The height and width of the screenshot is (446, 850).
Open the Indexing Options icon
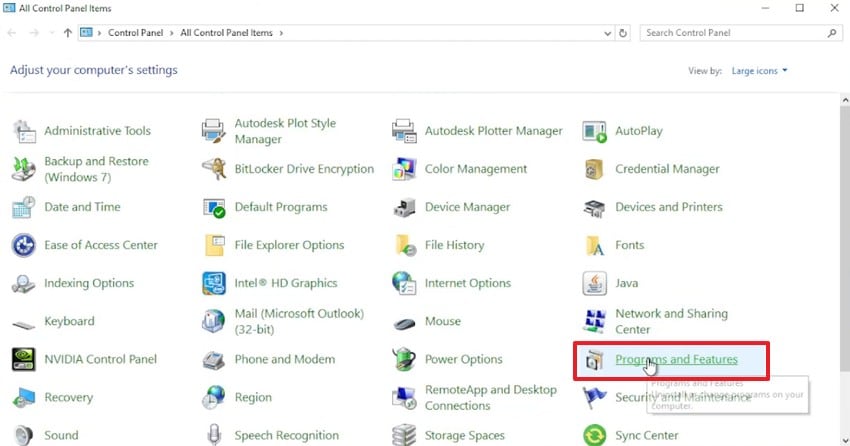point(24,283)
